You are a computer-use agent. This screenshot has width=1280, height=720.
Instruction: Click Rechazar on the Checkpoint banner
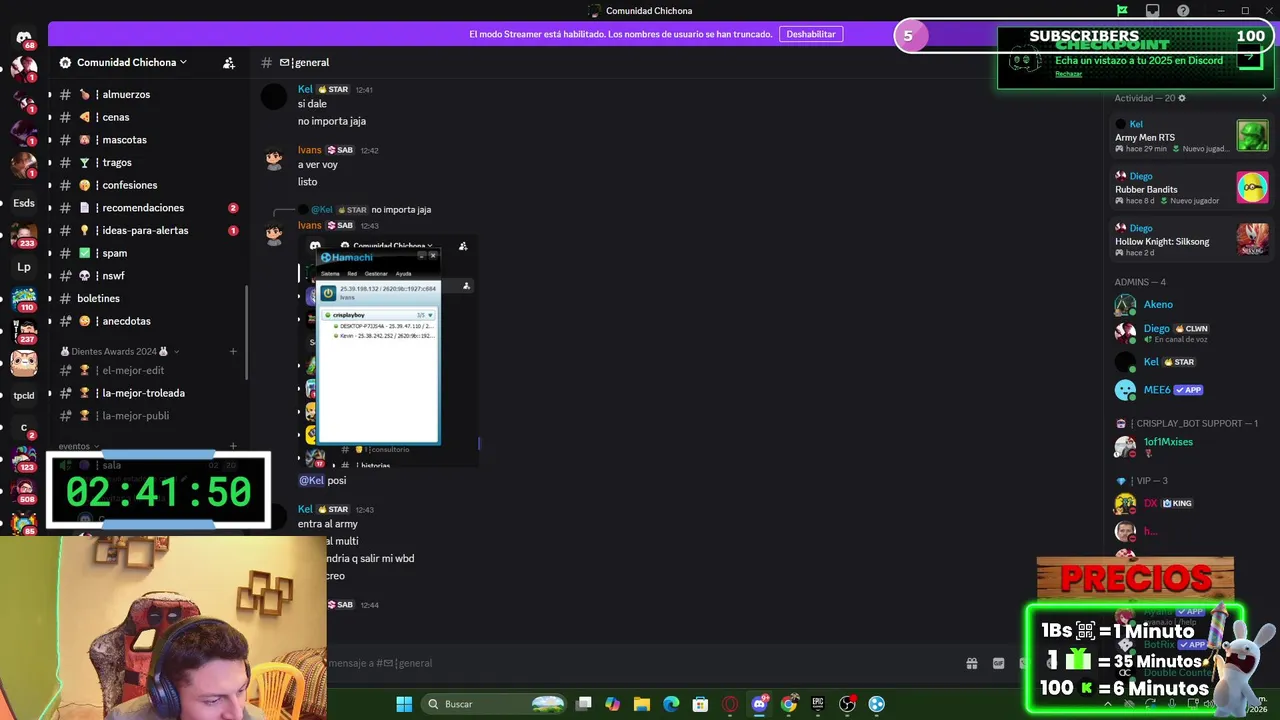[x=1068, y=74]
